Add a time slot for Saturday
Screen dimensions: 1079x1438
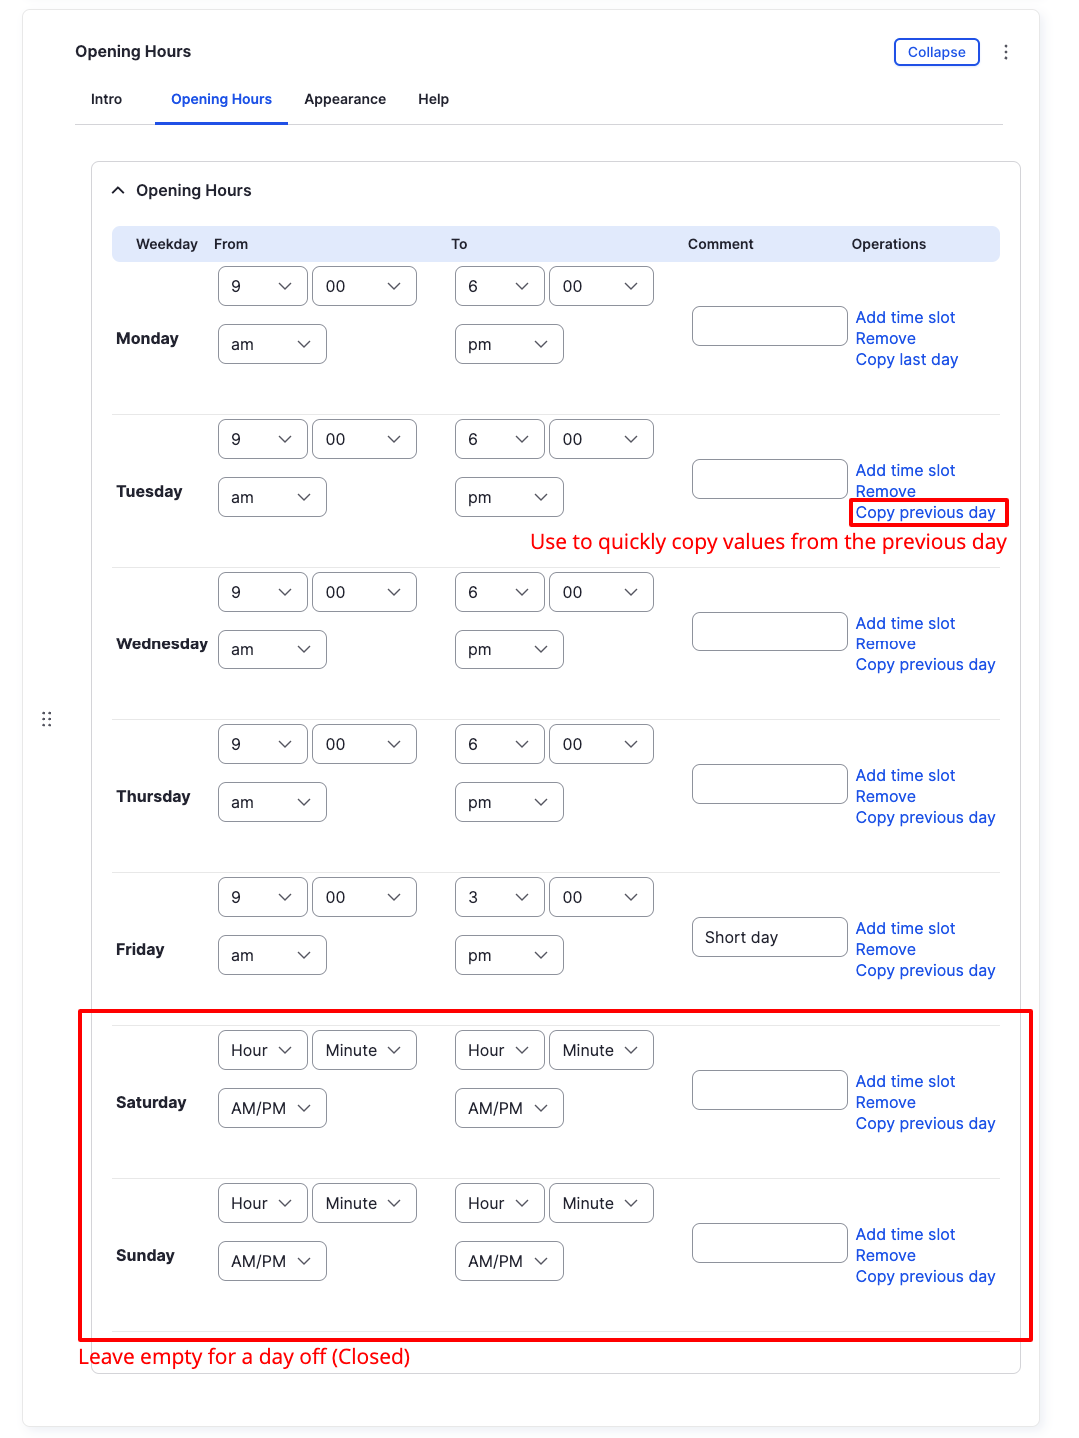tap(905, 1081)
